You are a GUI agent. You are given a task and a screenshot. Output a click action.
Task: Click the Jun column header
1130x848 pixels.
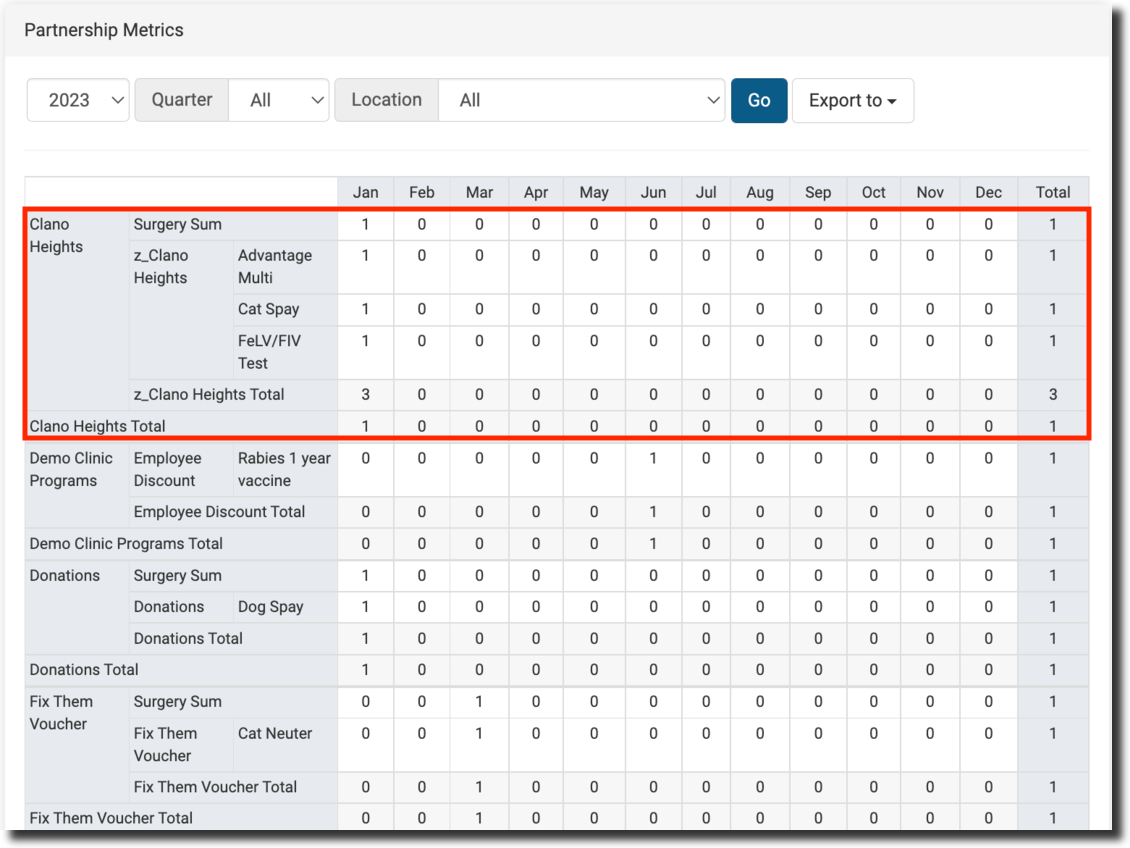[x=652, y=192]
